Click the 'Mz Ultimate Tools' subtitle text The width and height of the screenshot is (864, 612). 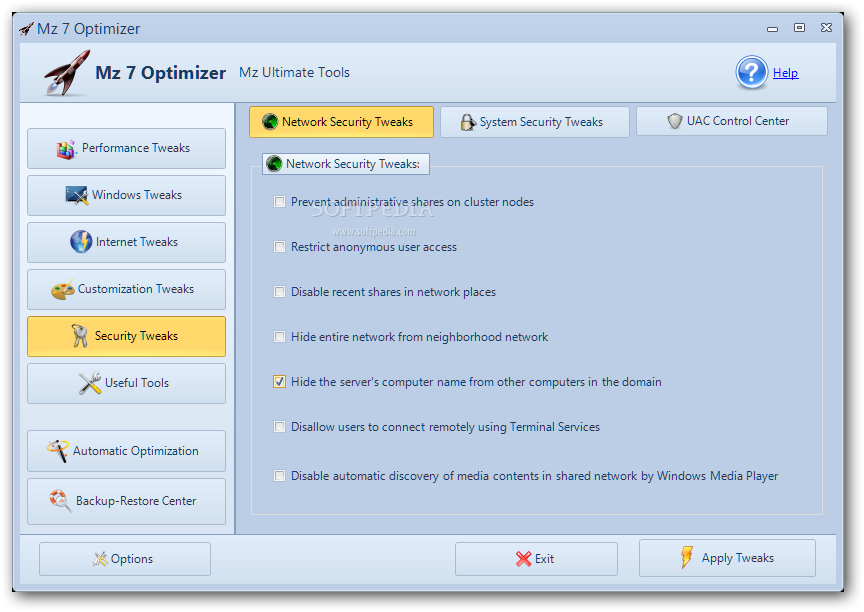(x=294, y=72)
